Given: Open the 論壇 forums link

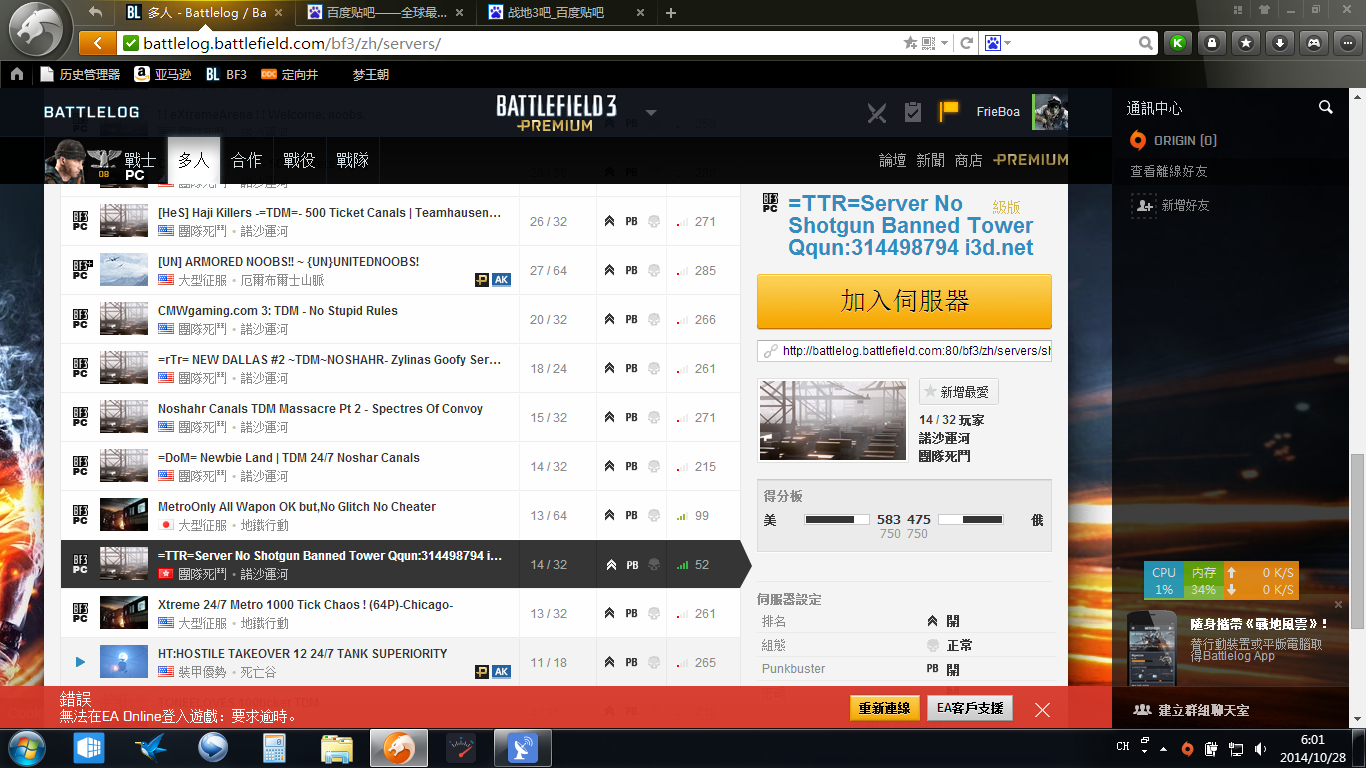Looking at the screenshot, I should click(x=893, y=160).
